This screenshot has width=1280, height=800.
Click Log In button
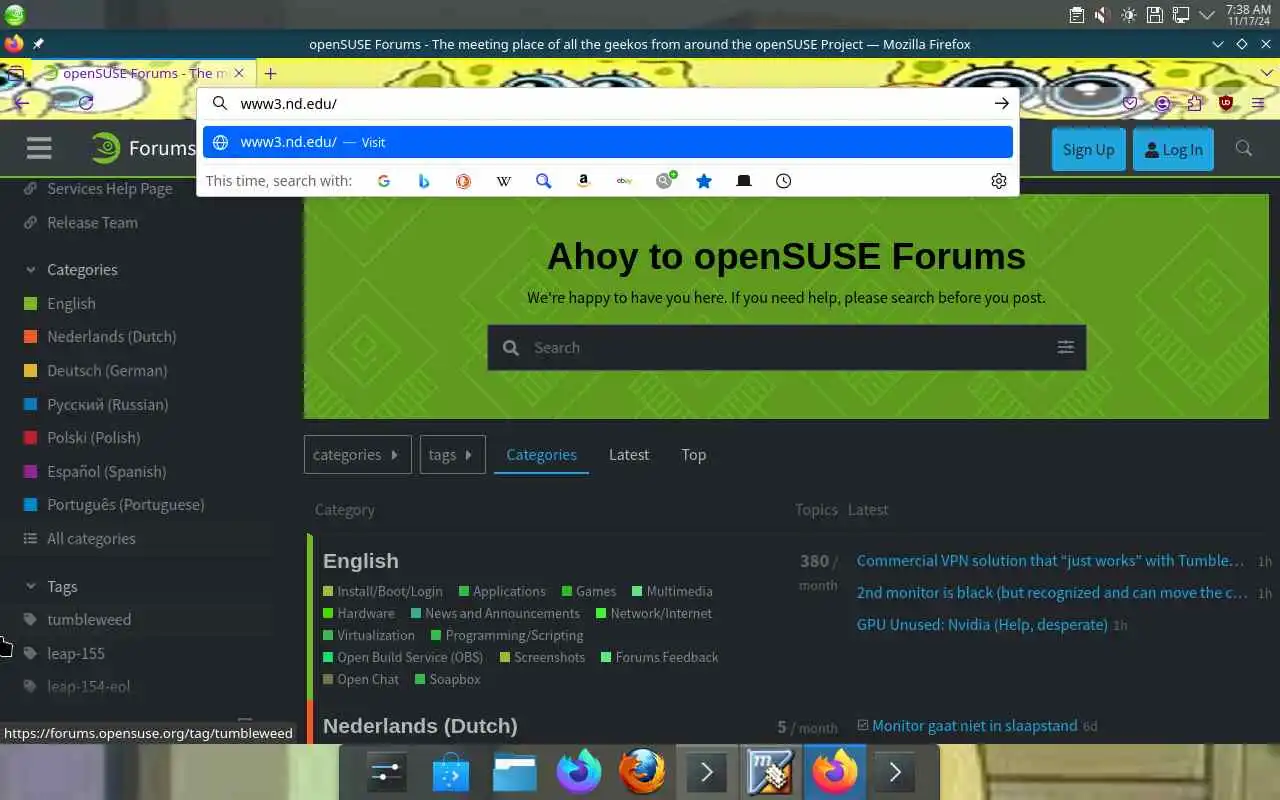(x=1173, y=149)
